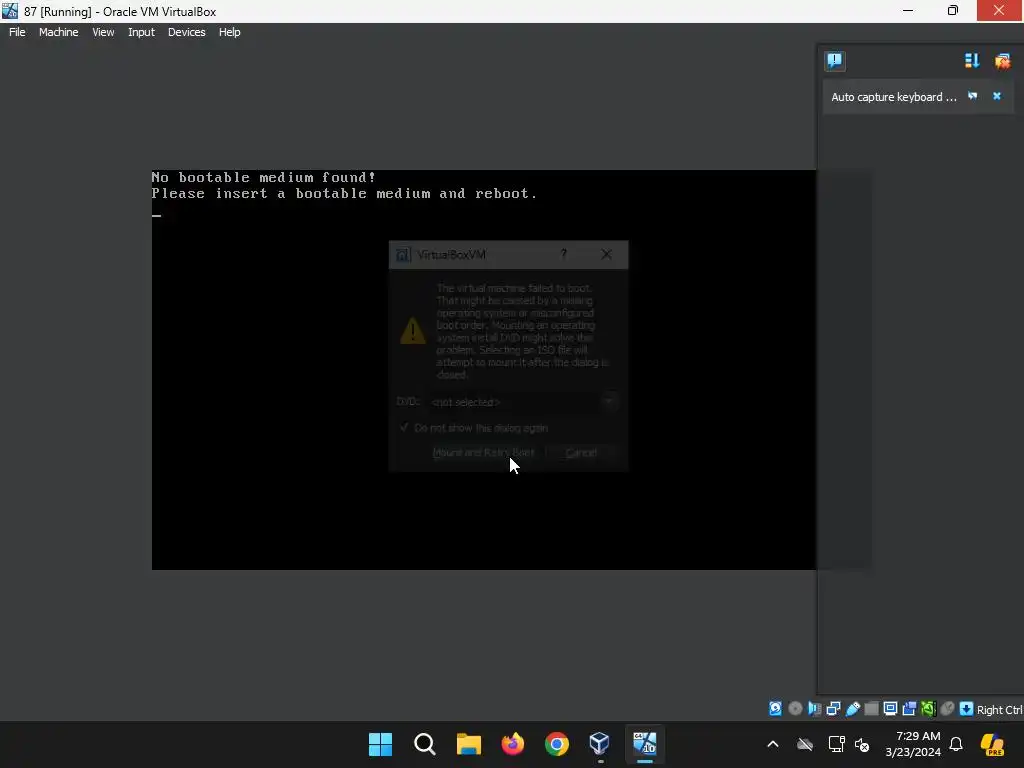This screenshot has width=1024, height=768.
Task: Dismiss the Auto capture keyboard notification
Action: click(x=997, y=96)
